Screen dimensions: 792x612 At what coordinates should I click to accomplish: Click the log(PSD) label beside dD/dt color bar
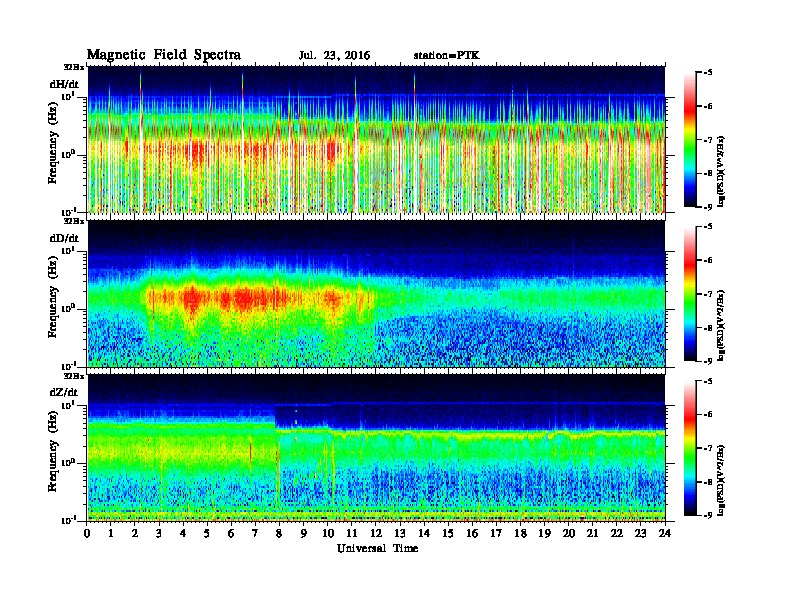[723, 325]
